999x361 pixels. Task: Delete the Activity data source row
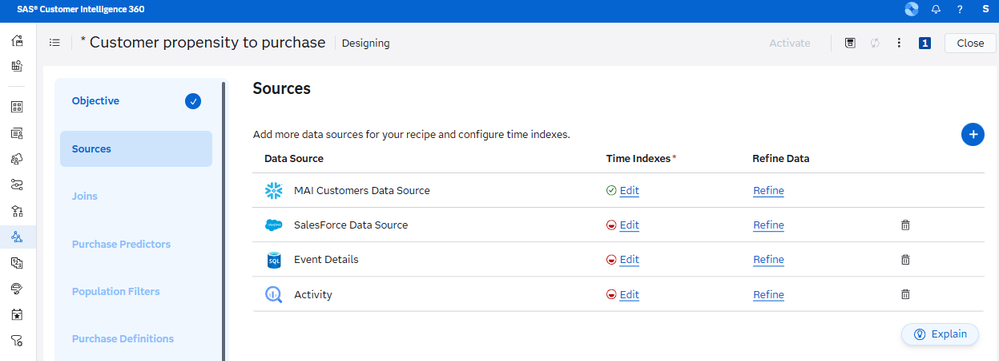[x=905, y=294]
